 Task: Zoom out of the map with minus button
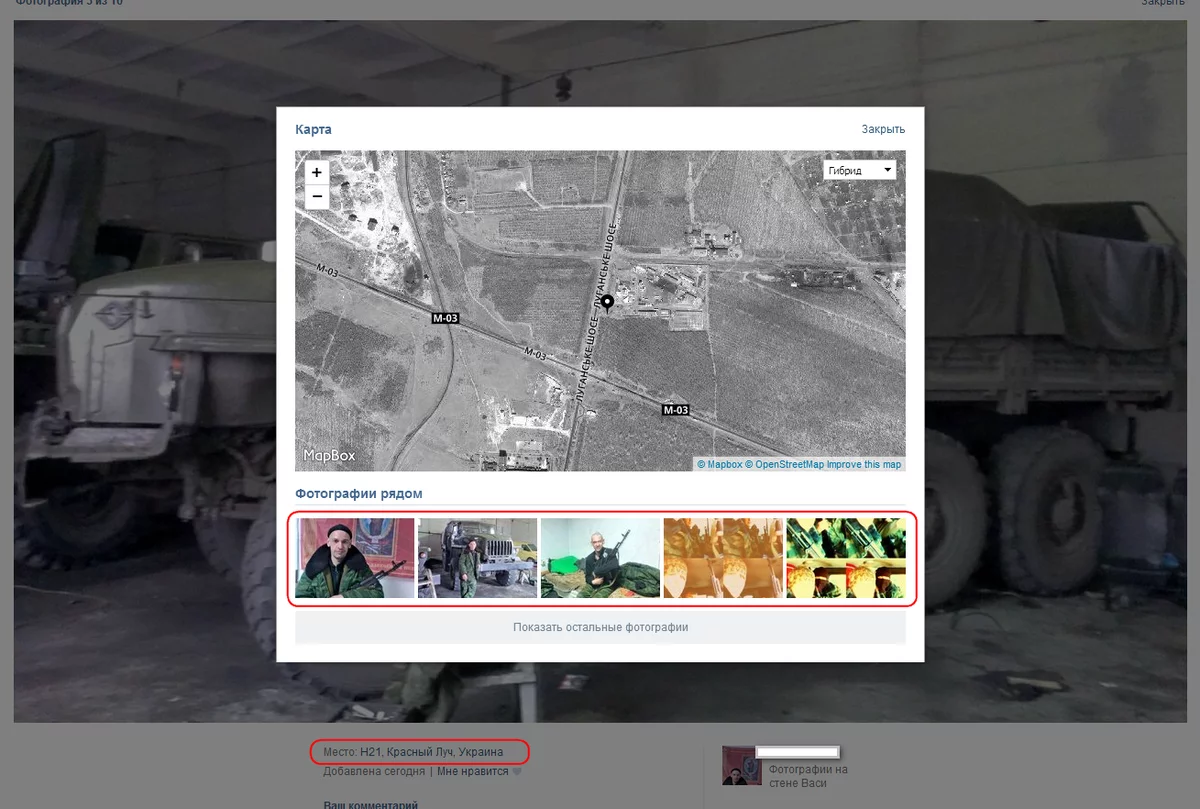[317, 197]
